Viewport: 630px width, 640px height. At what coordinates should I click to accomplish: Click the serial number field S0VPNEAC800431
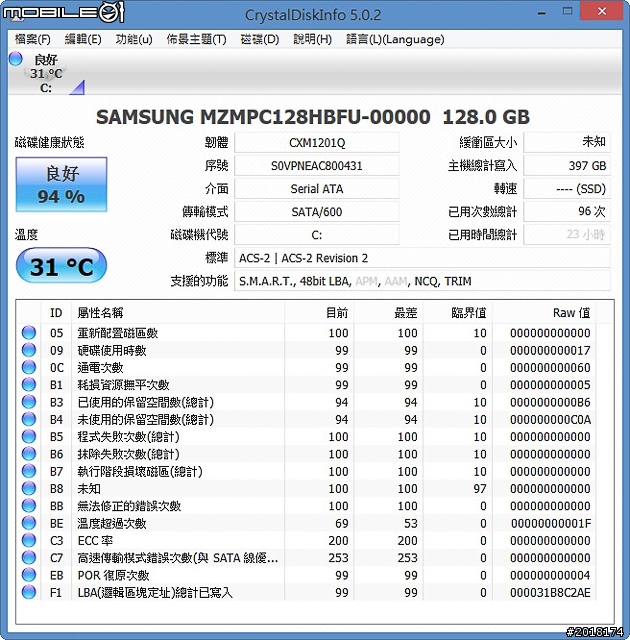(x=317, y=166)
